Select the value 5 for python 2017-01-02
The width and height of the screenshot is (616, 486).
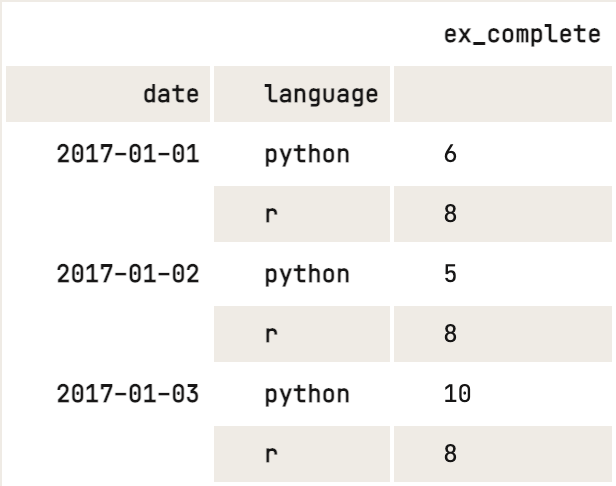tap(449, 274)
